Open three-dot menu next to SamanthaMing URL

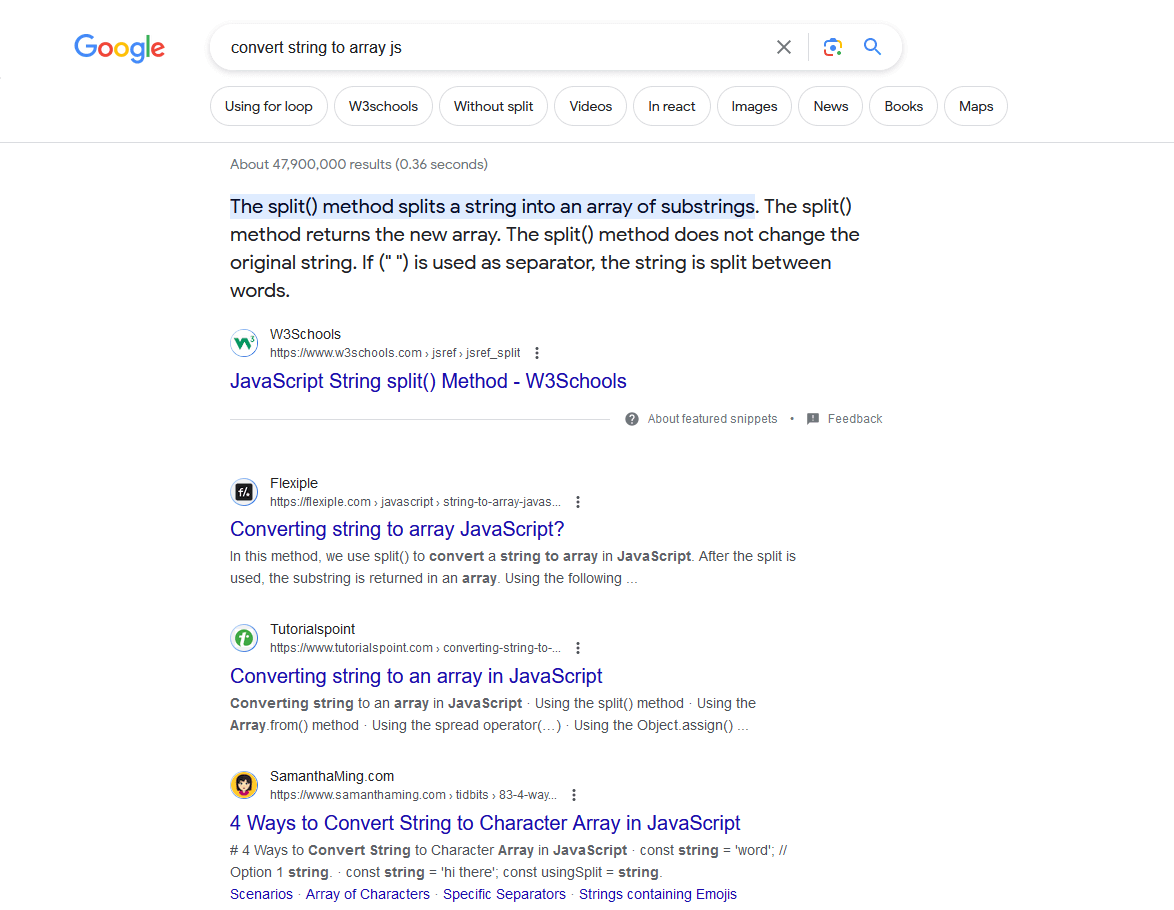coord(574,795)
